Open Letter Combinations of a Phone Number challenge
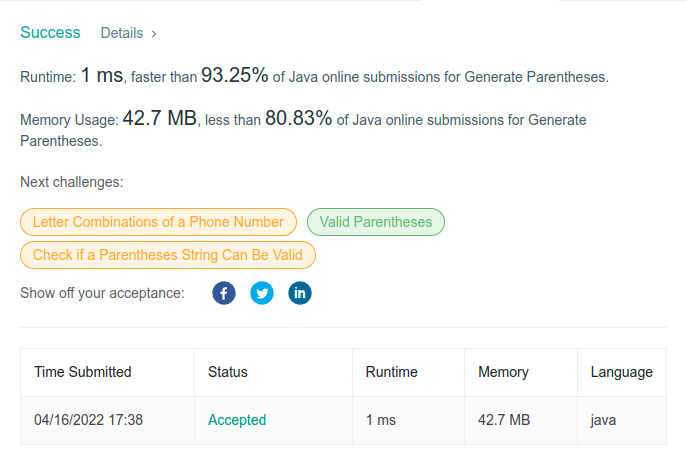Image resolution: width=687 pixels, height=473 pixels. pyautogui.click(x=158, y=222)
